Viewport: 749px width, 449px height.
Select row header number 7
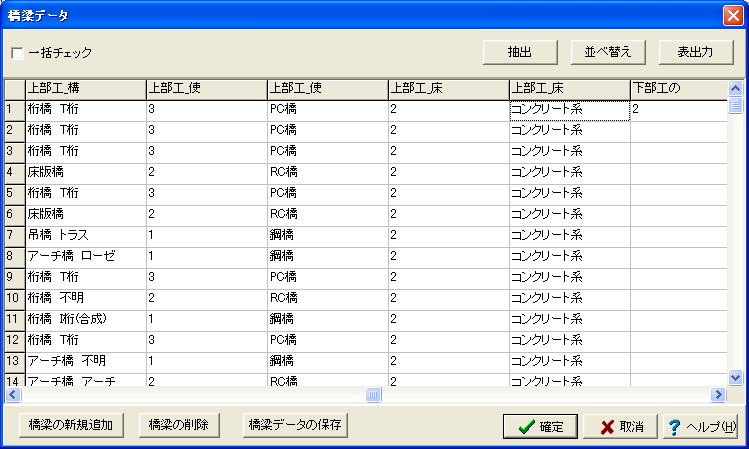click(x=15, y=236)
